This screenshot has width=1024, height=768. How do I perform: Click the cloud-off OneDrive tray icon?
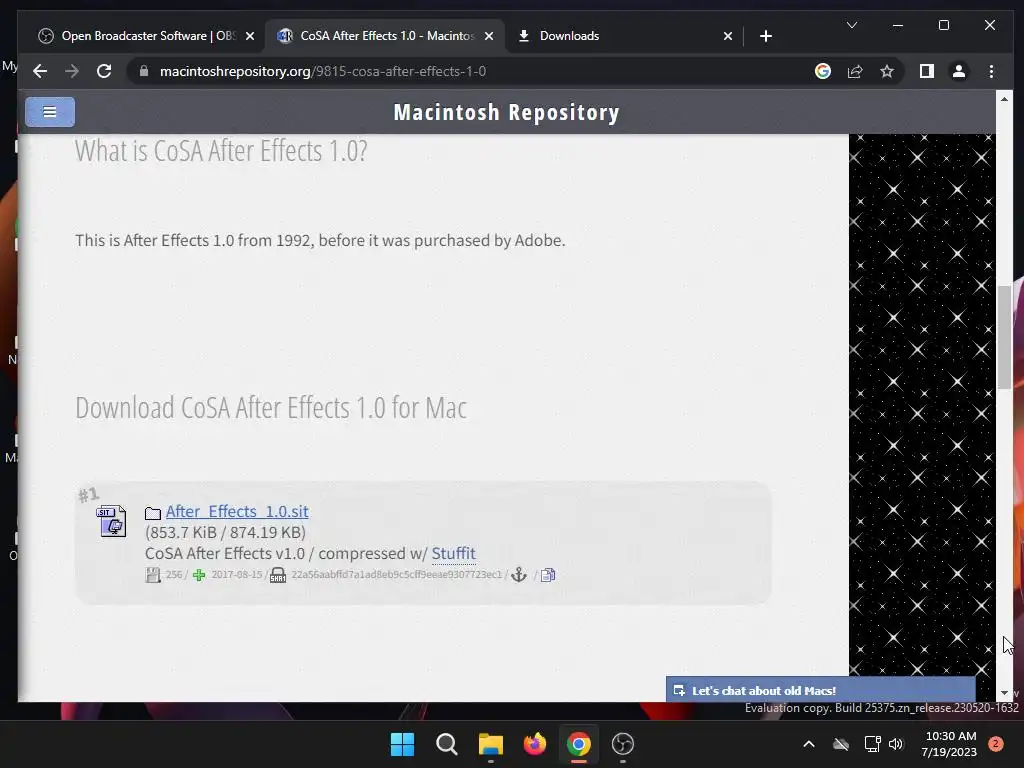(x=841, y=744)
